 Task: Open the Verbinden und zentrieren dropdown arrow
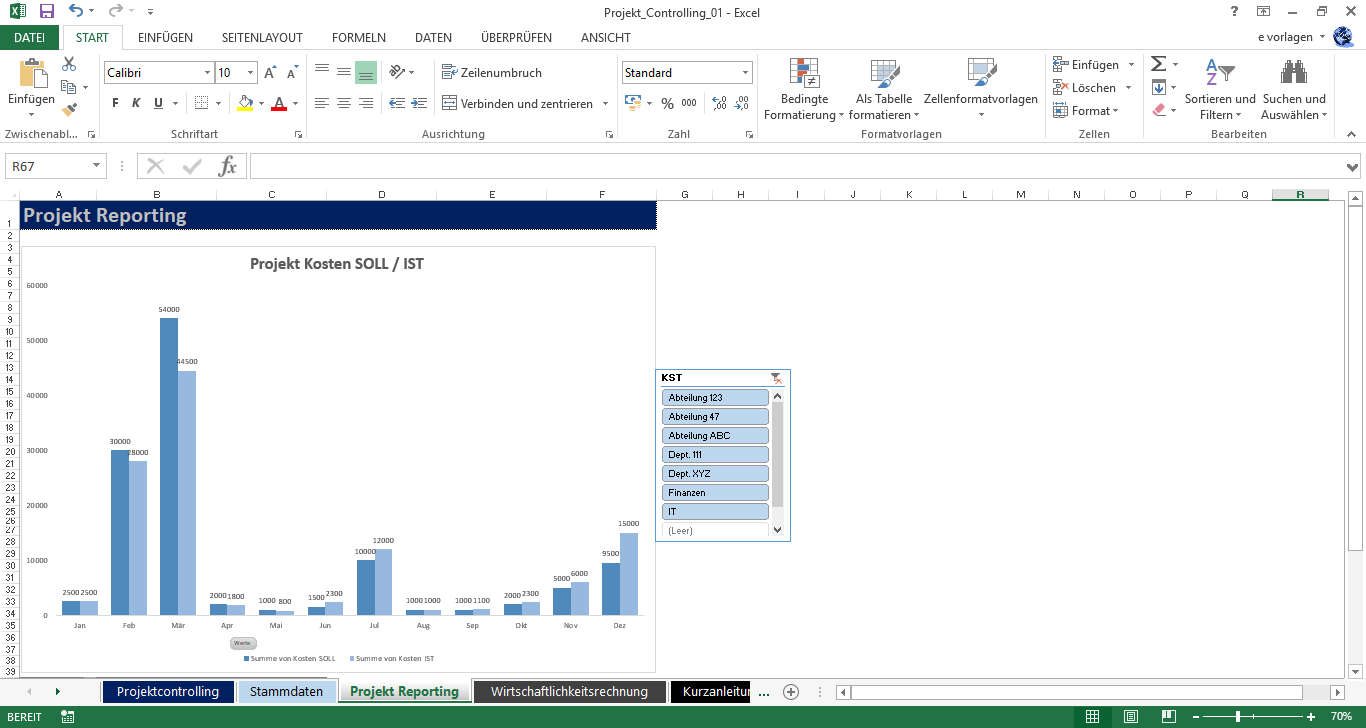pos(604,103)
